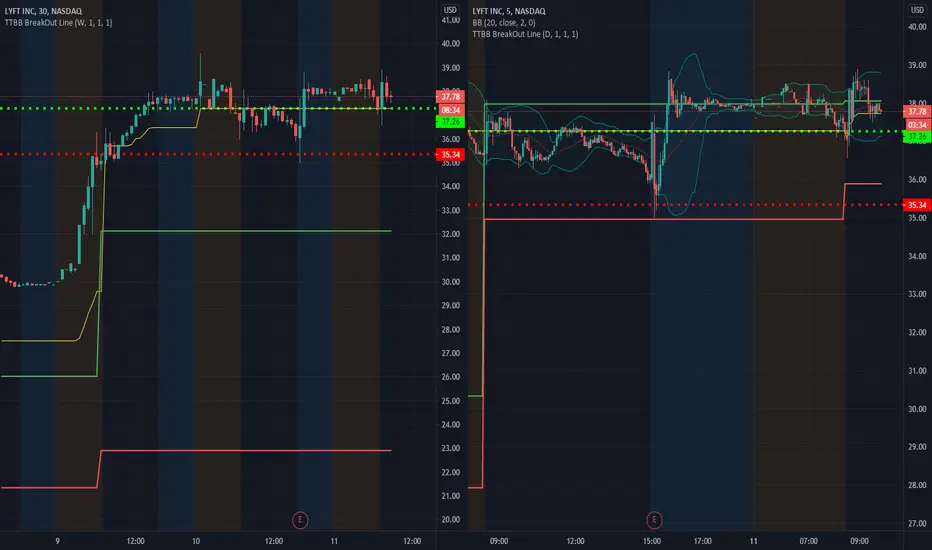
Task: Click the red 35.34 price label on the 5-minute chart
Action: pyautogui.click(x=917, y=205)
